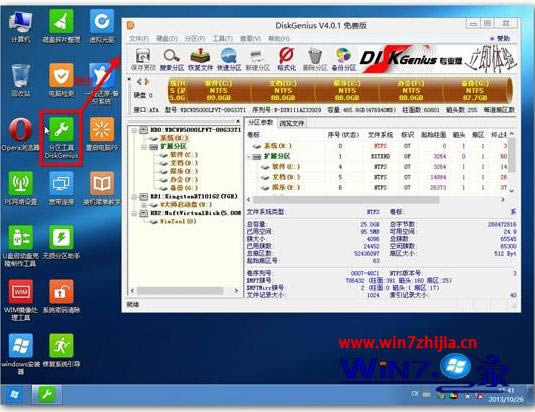Screen dimensions: 535x412
Task: Open the DiskGenius partition tool desktop icon
Action: (x=61, y=138)
